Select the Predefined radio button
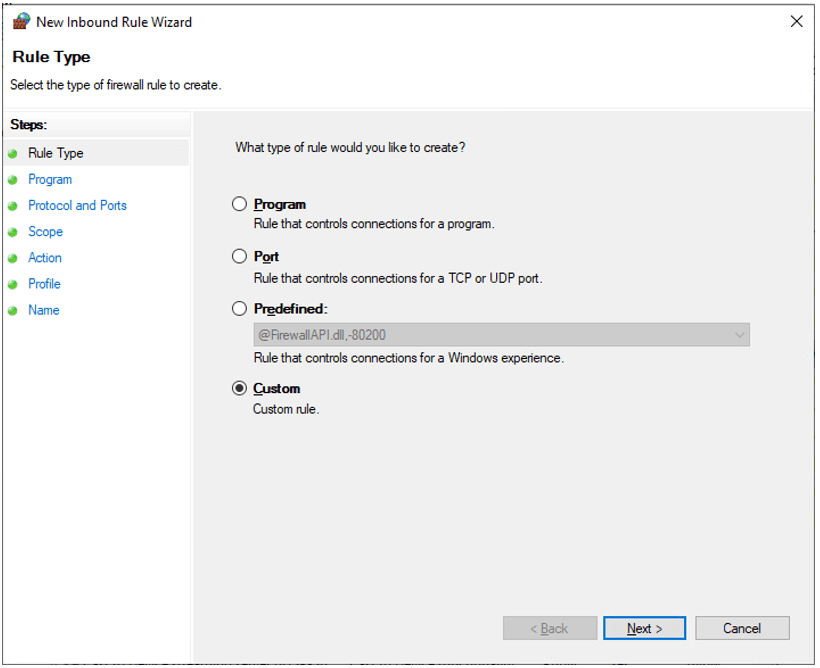Screen dimensions: 820x668 [240, 309]
